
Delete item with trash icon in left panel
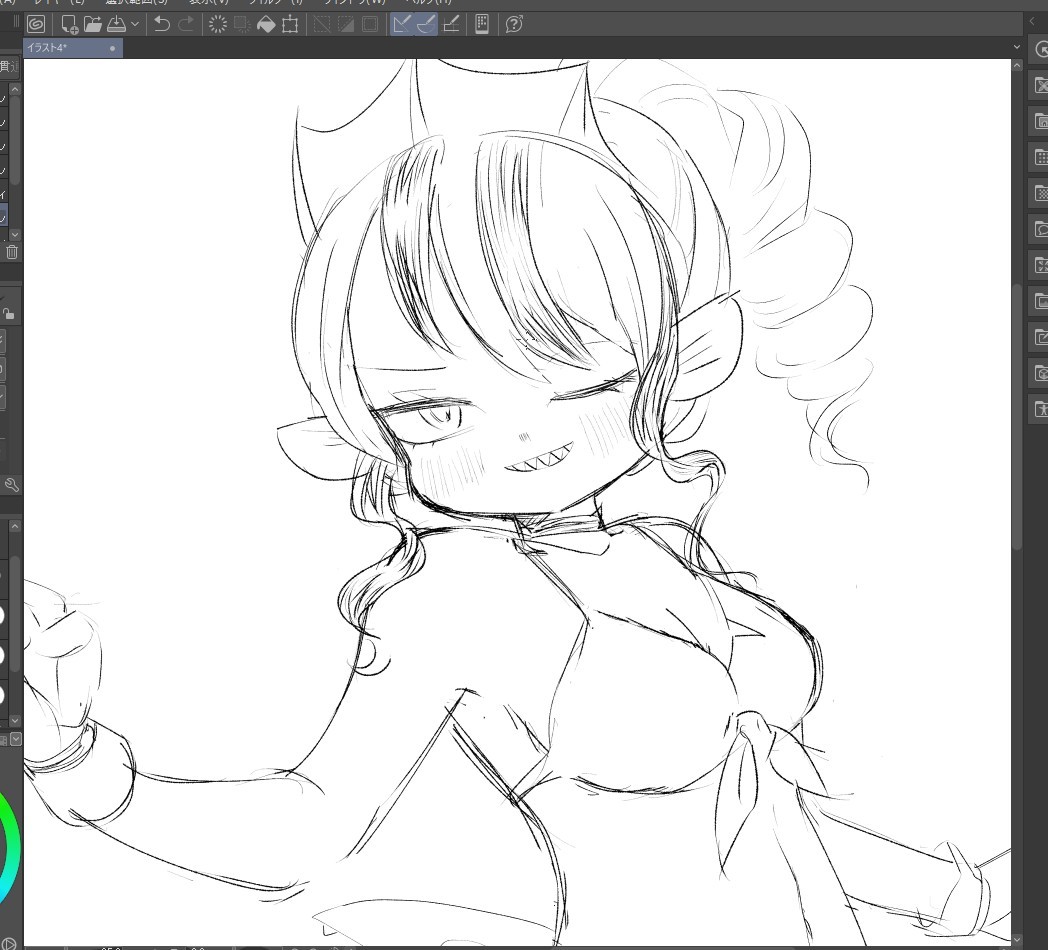click(x=11, y=252)
